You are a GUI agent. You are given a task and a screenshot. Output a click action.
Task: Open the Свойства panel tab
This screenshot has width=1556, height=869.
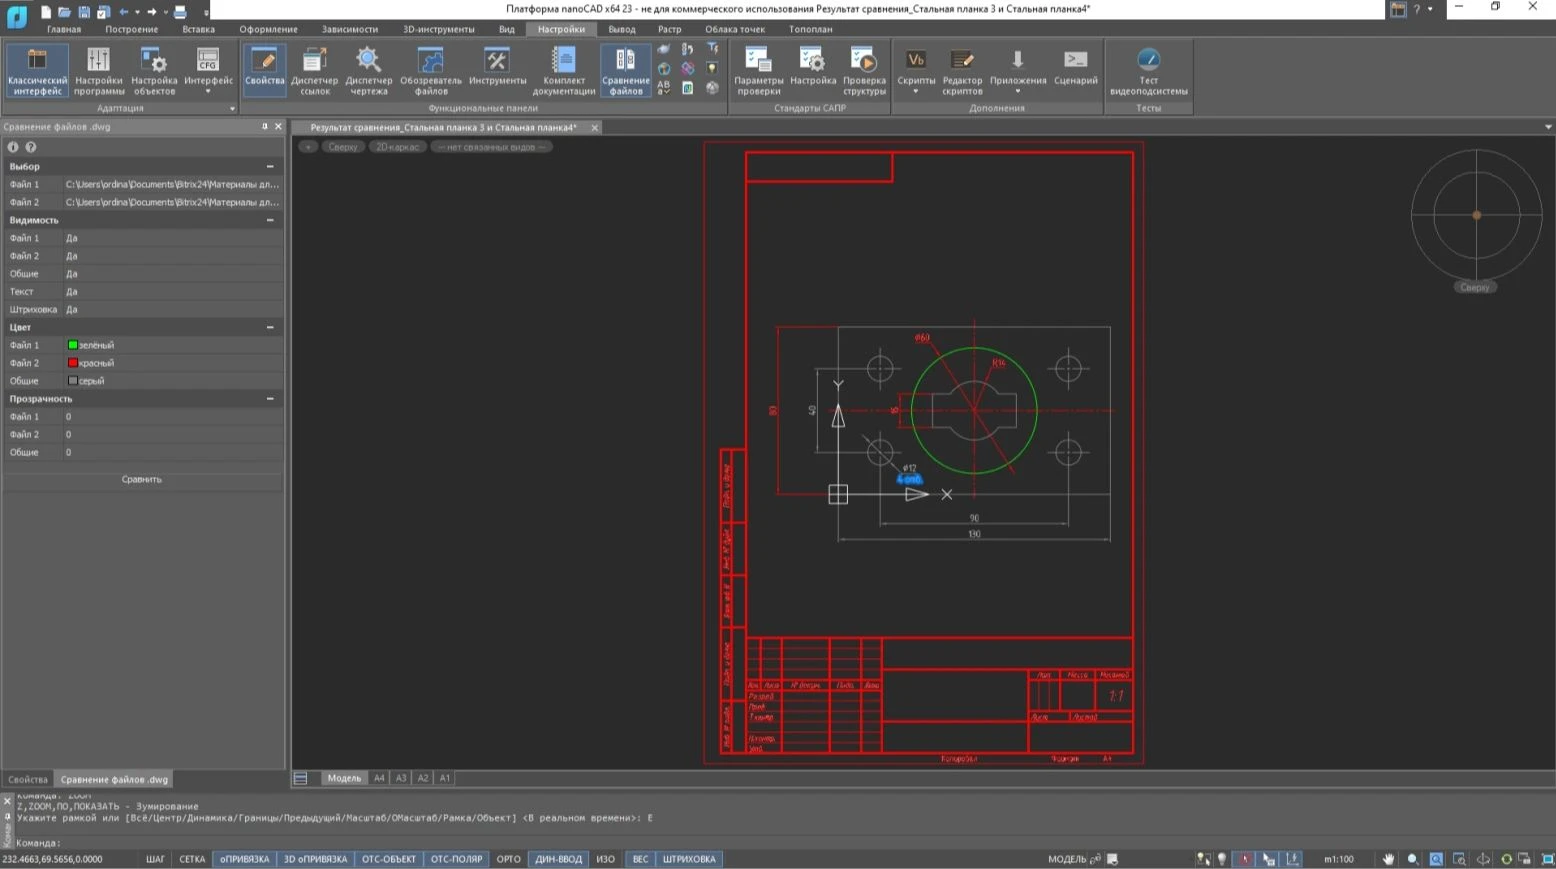coord(28,779)
